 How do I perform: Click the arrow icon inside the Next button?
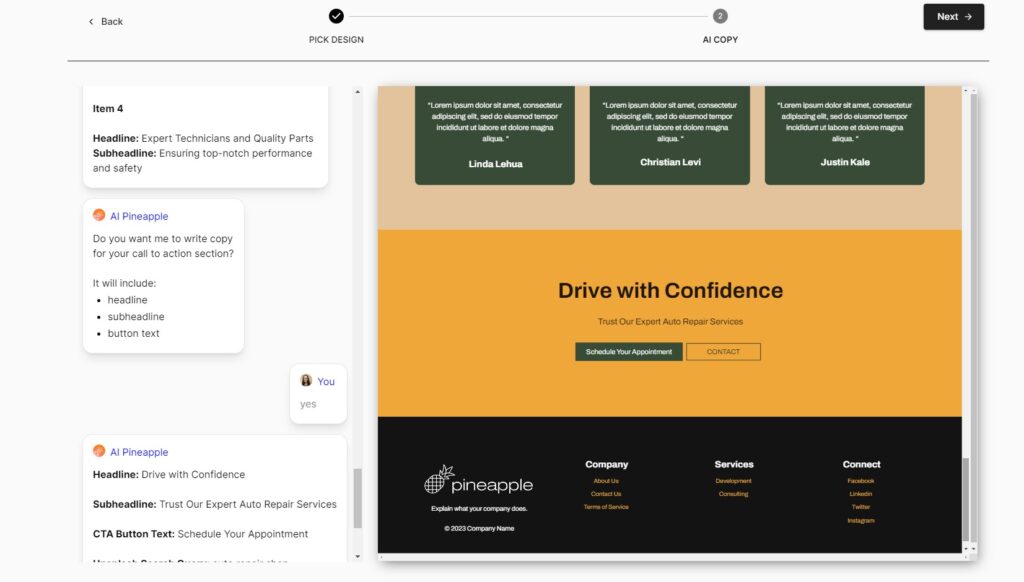pos(966,17)
